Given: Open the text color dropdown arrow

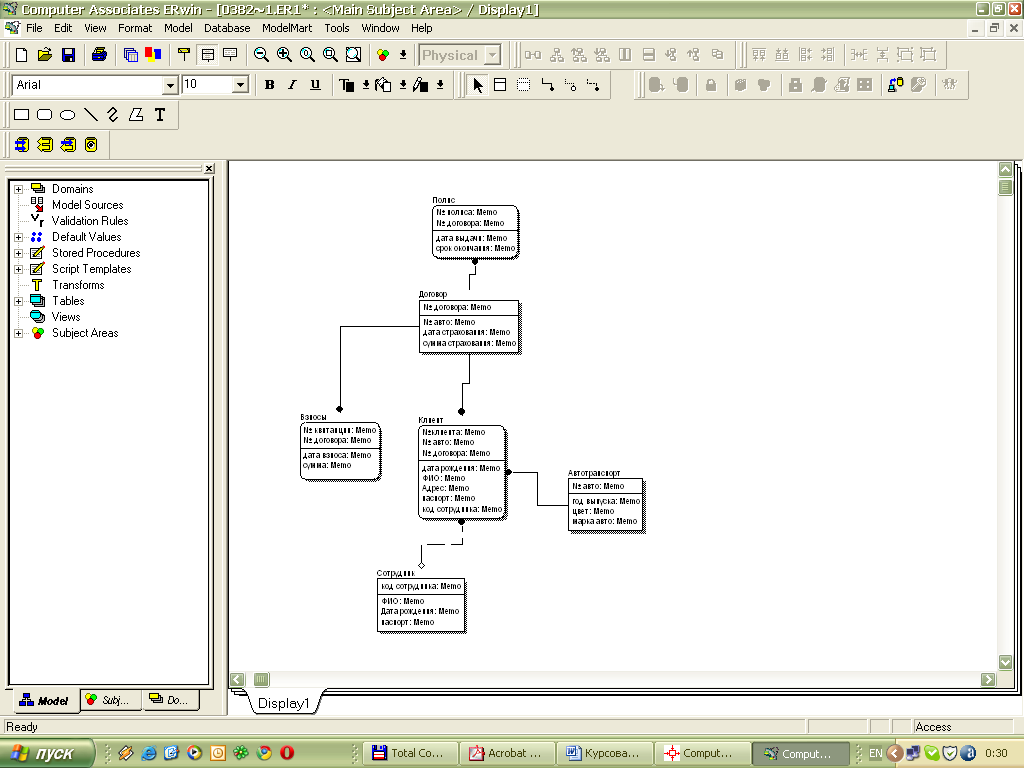Looking at the screenshot, I should point(366,85).
